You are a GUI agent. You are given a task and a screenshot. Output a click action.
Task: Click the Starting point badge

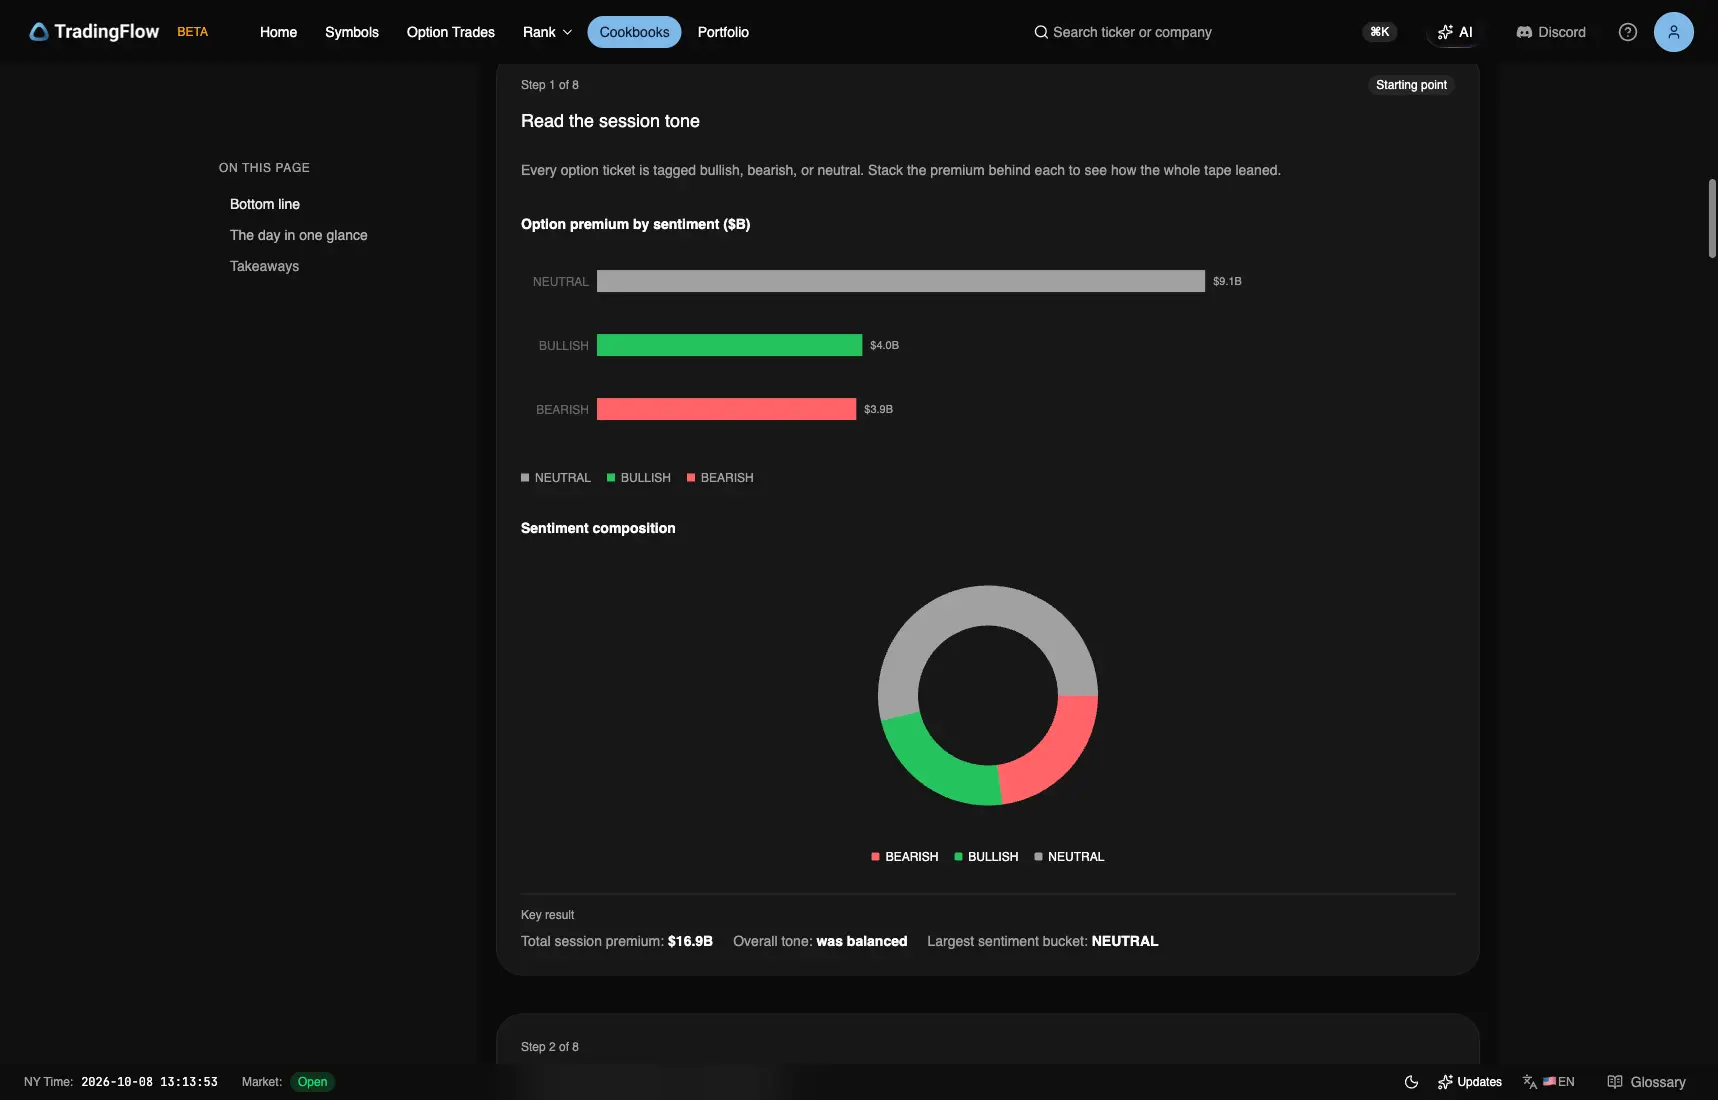1411,85
